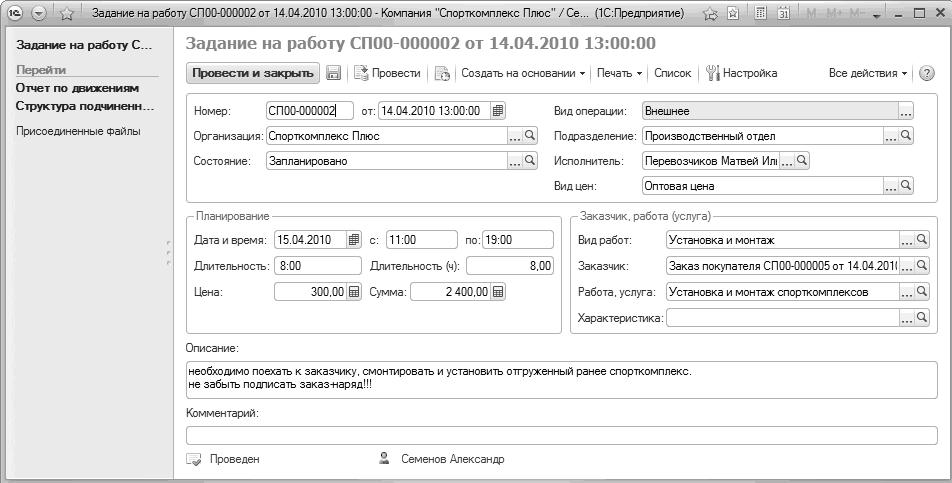The height and width of the screenshot is (483, 952).
Task: Click ellipsis button of Вид работ field
Action: click(x=906, y=241)
